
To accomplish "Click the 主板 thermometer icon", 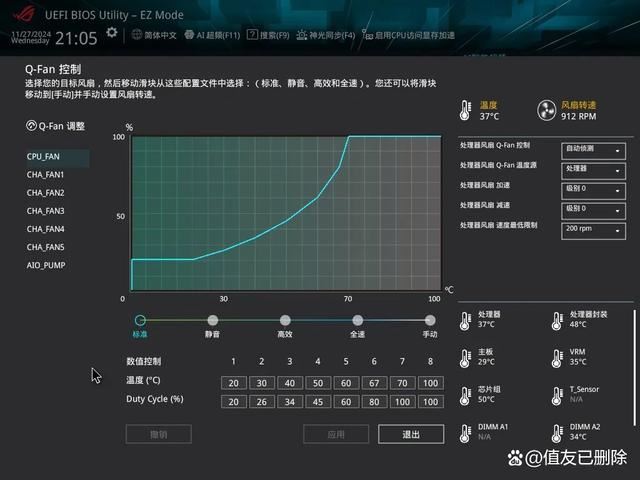I will tap(465, 358).
